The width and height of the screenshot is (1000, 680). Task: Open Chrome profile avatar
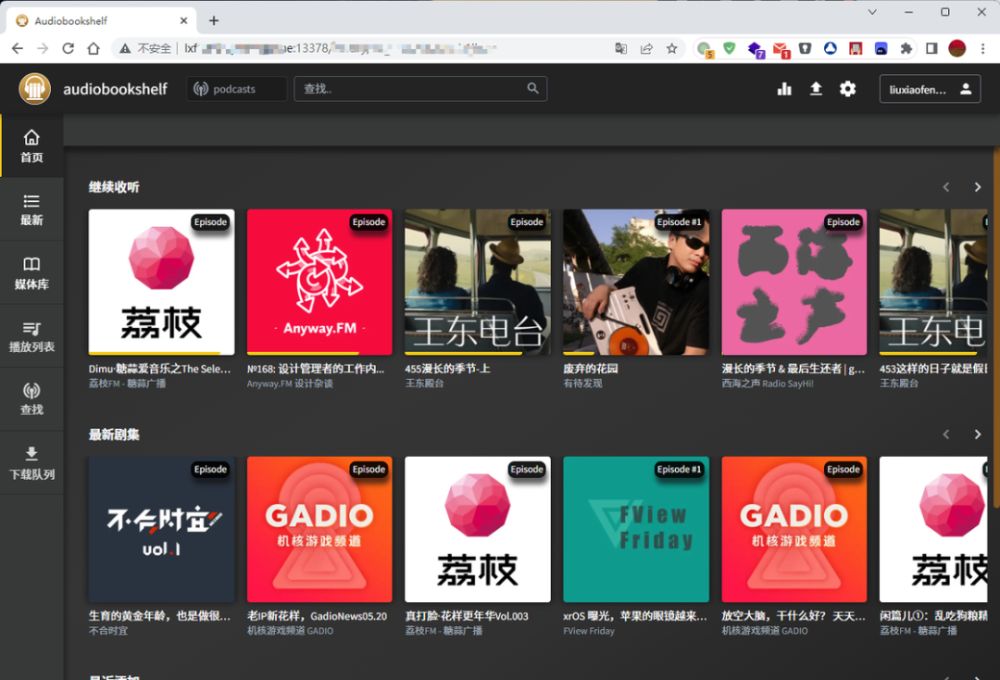coord(957,48)
